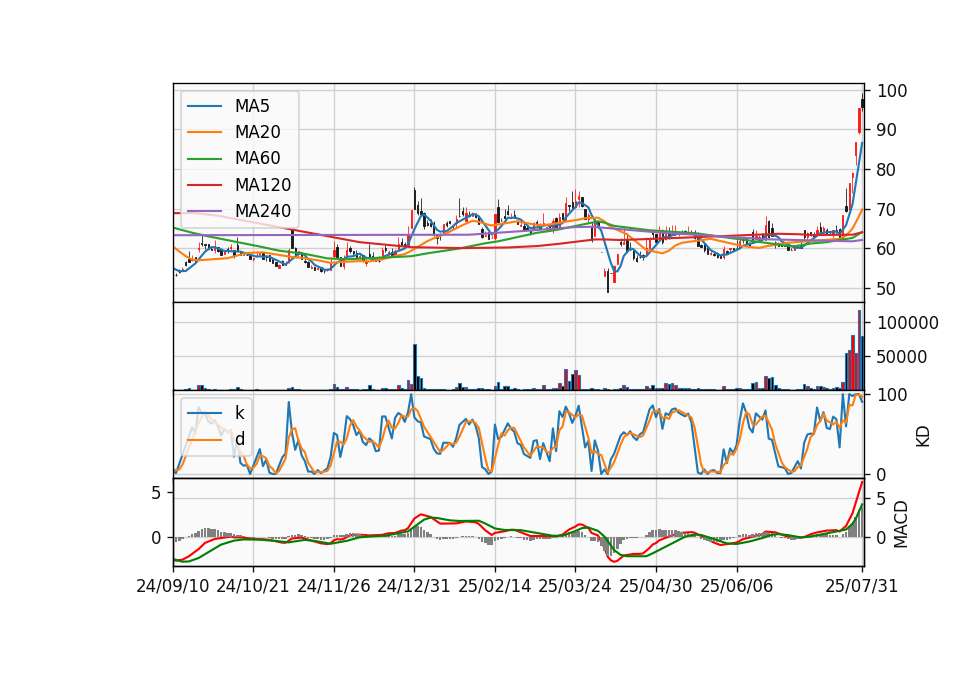Click the MA20 legend label
Viewport: 960px width, 690px height.
point(257,132)
